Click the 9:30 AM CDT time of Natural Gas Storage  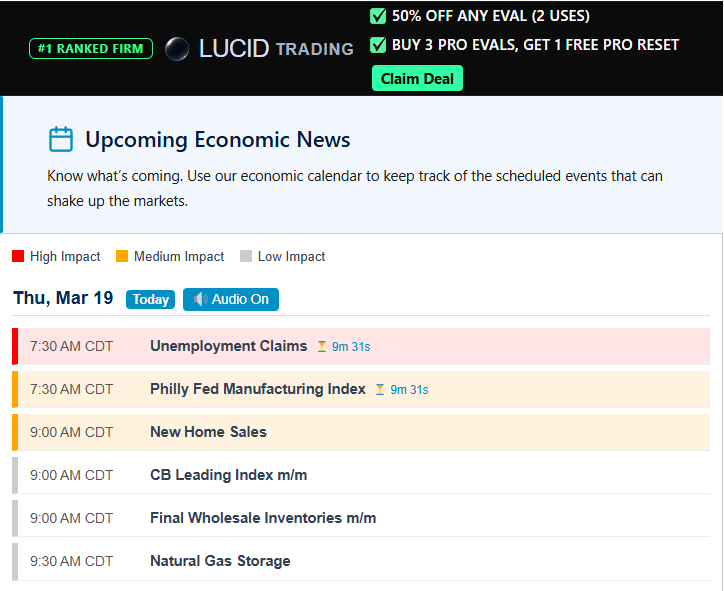pyautogui.click(x=72, y=561)
